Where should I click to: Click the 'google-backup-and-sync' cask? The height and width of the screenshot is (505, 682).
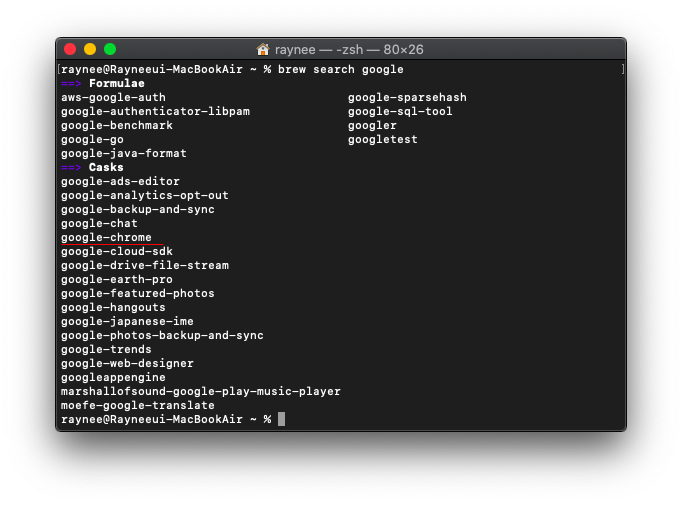(137, 210)
